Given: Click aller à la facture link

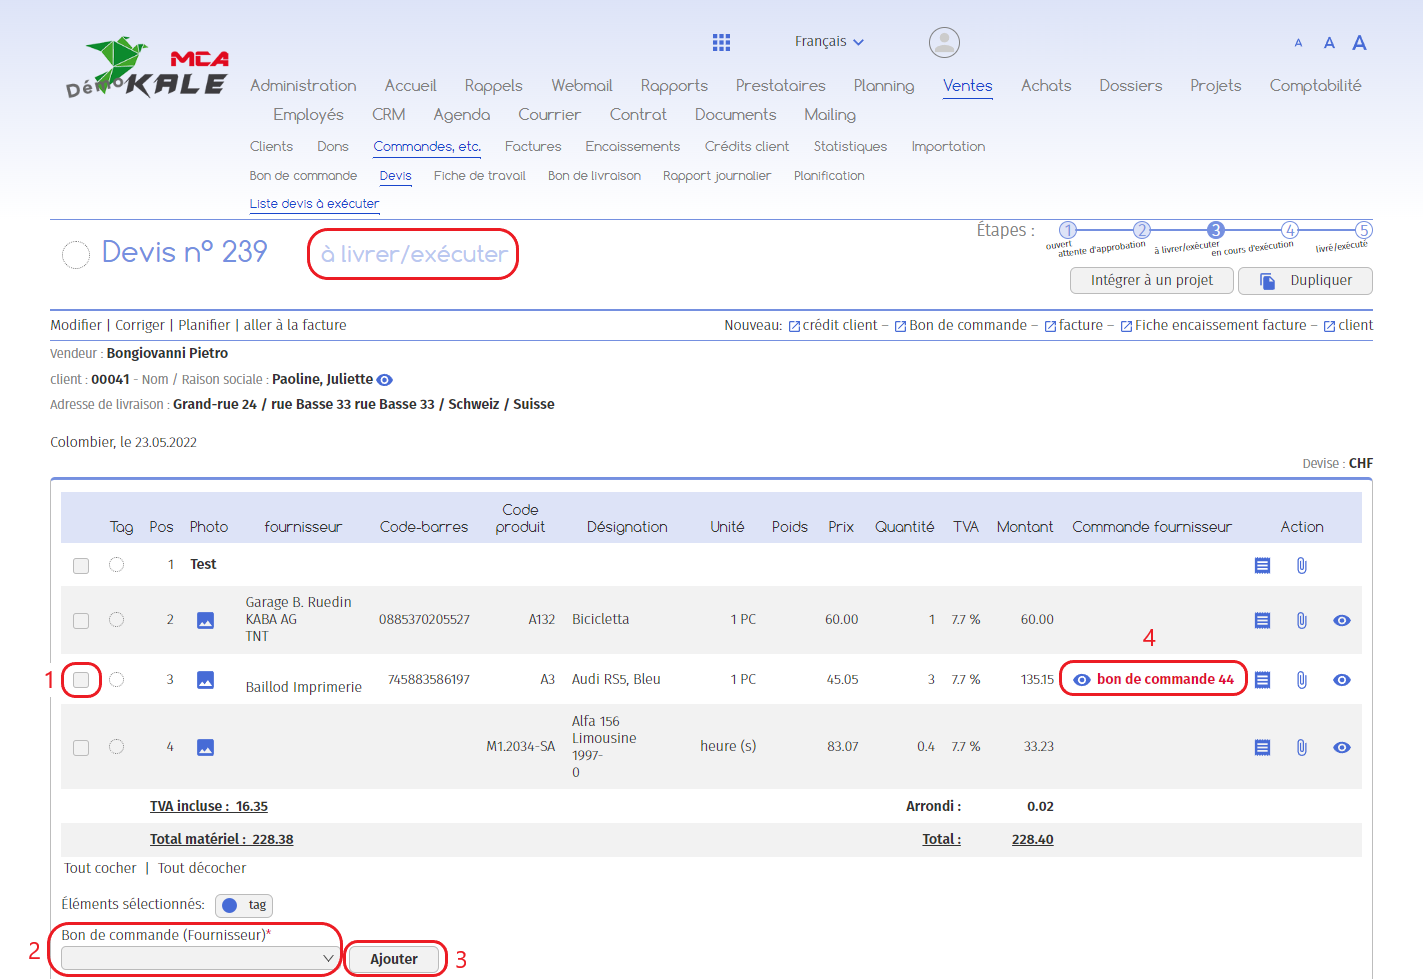Looking at the screenshot, I should [x=295, y=326].
